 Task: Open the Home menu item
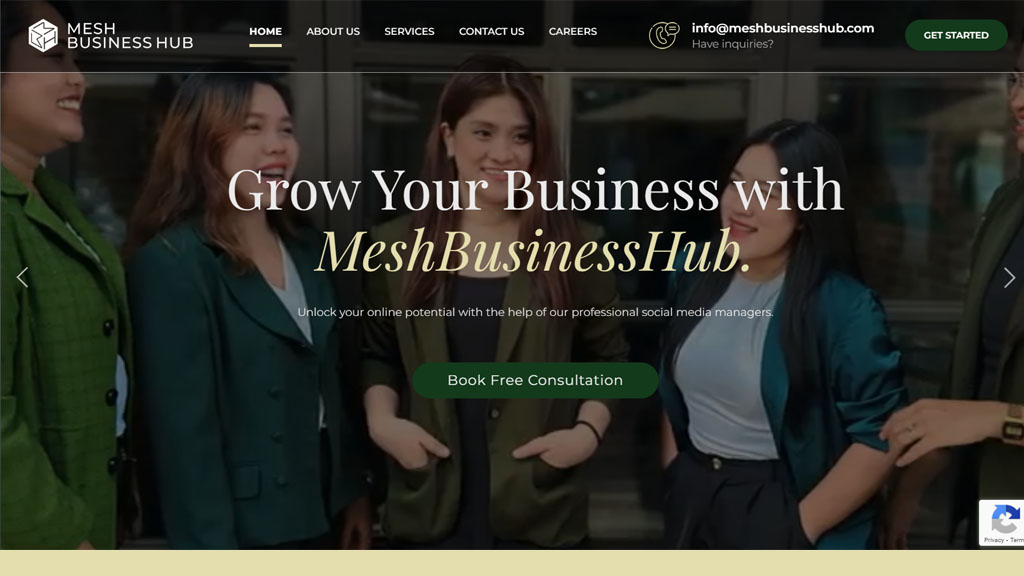[265, 31]
